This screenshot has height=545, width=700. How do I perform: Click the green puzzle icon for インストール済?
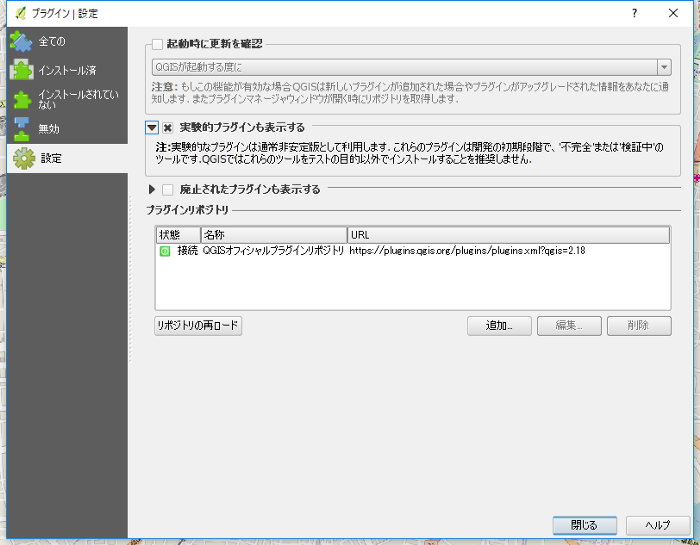[x=21, y=70]
